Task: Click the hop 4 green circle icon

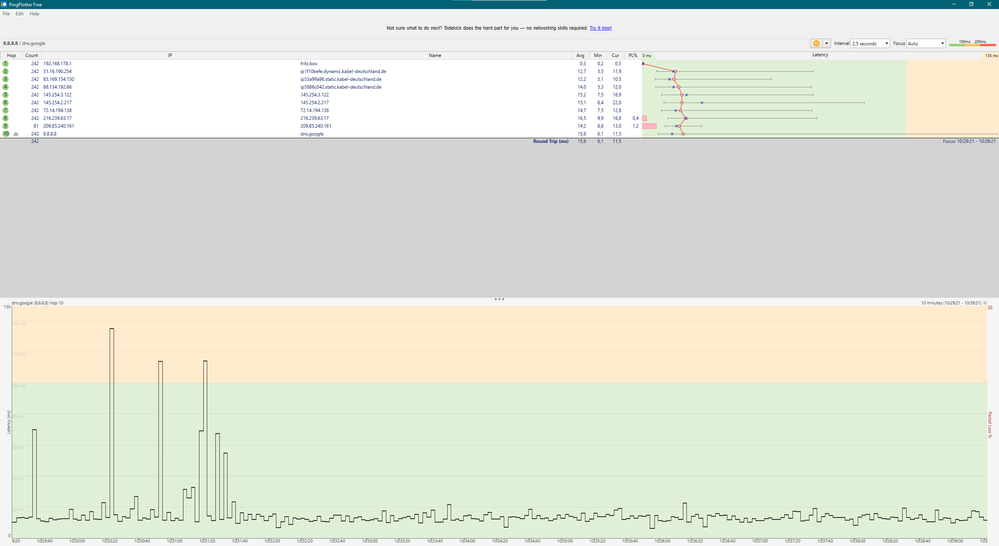Action: tap(6, 87)
